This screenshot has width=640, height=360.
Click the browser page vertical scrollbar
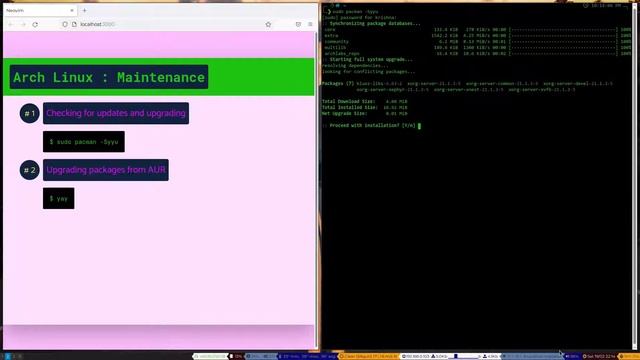[316, 190]
